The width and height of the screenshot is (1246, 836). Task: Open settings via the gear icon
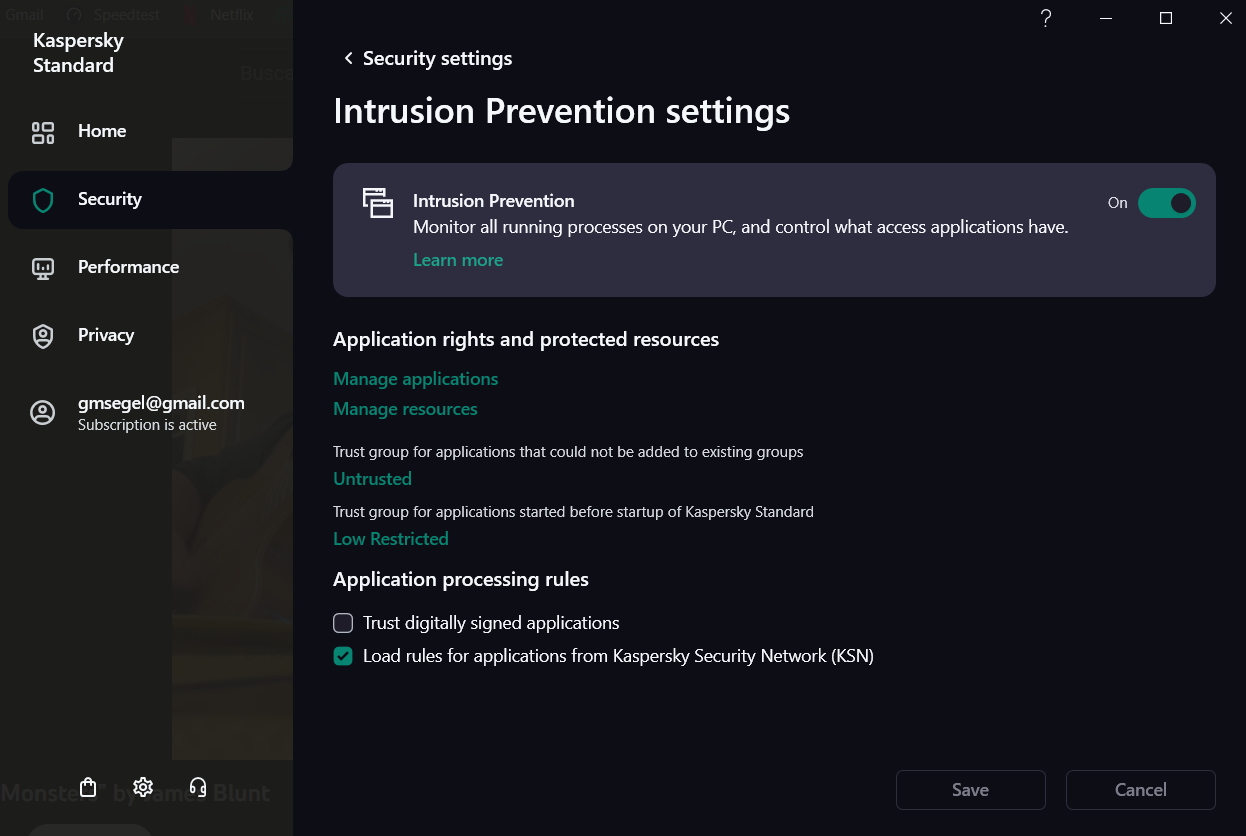coord(143,787)
